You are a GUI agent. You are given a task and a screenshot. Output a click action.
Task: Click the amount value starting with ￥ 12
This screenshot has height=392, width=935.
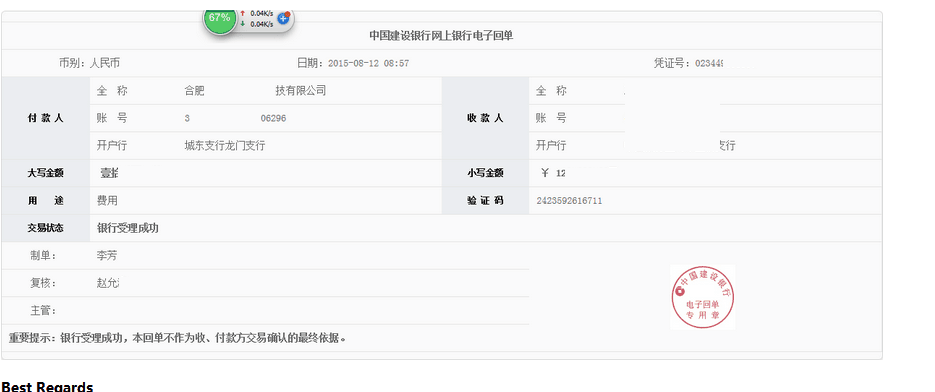[x=553, y=173]
